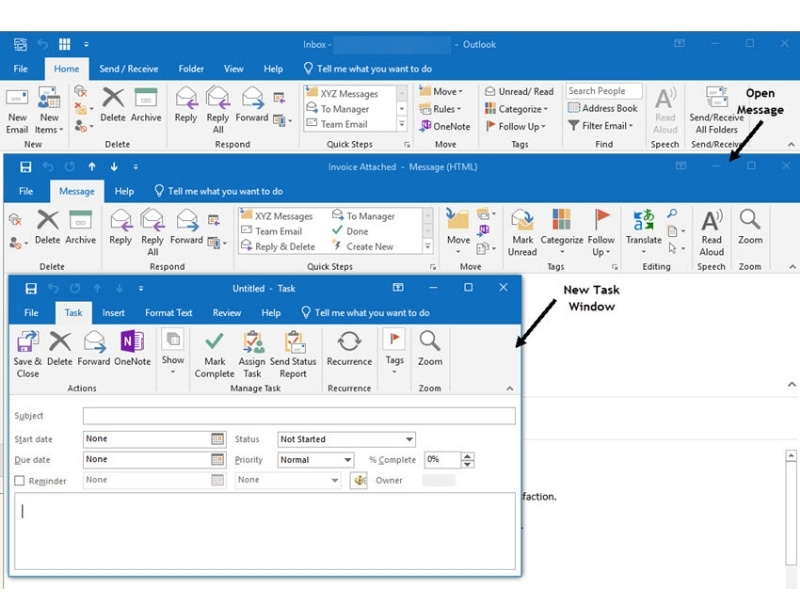This screenshot has height=600, width=800.
Task: Delete the task in Task window
Action: tap(60, 348)
